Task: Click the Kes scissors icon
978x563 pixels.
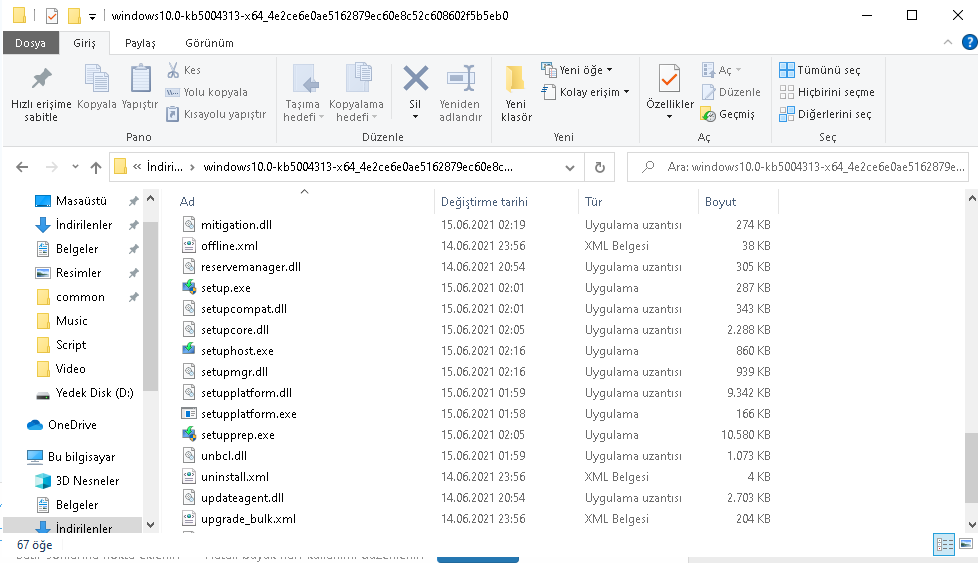Action: tap(173, 70)
